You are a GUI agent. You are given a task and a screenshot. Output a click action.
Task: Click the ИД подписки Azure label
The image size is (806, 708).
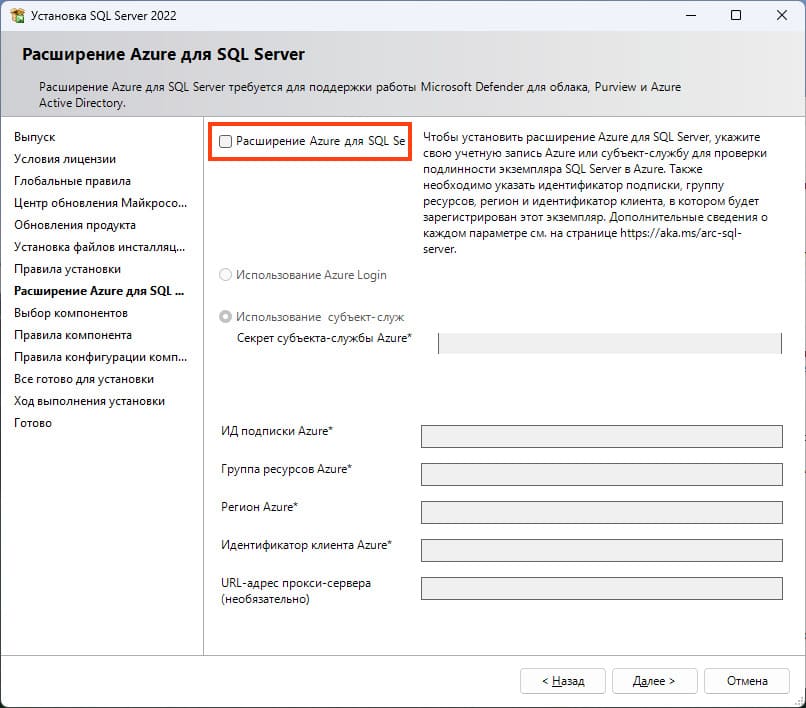277,431
